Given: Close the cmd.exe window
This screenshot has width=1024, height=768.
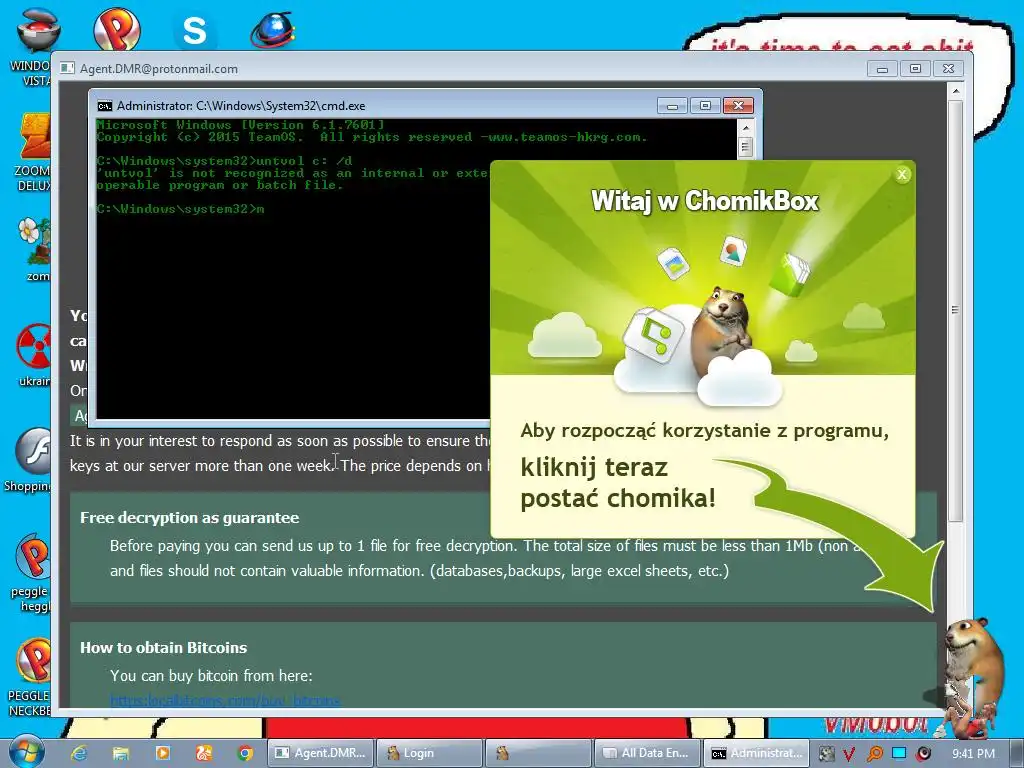Looking at the screenshot, I should click(x=738, y=106).
